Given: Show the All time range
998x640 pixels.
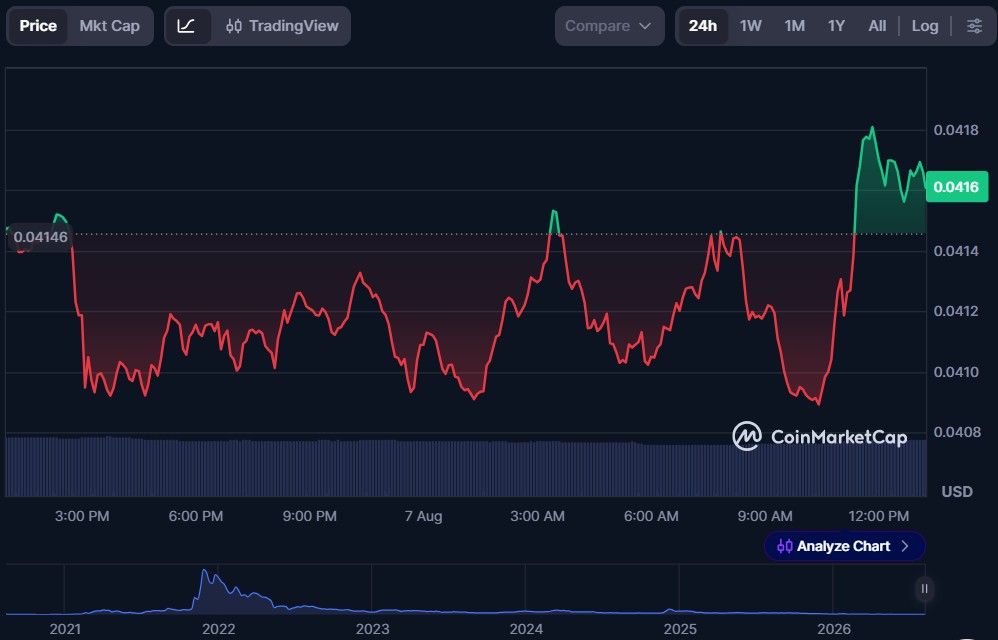Looking at the screenshot, I should point(877,26).
